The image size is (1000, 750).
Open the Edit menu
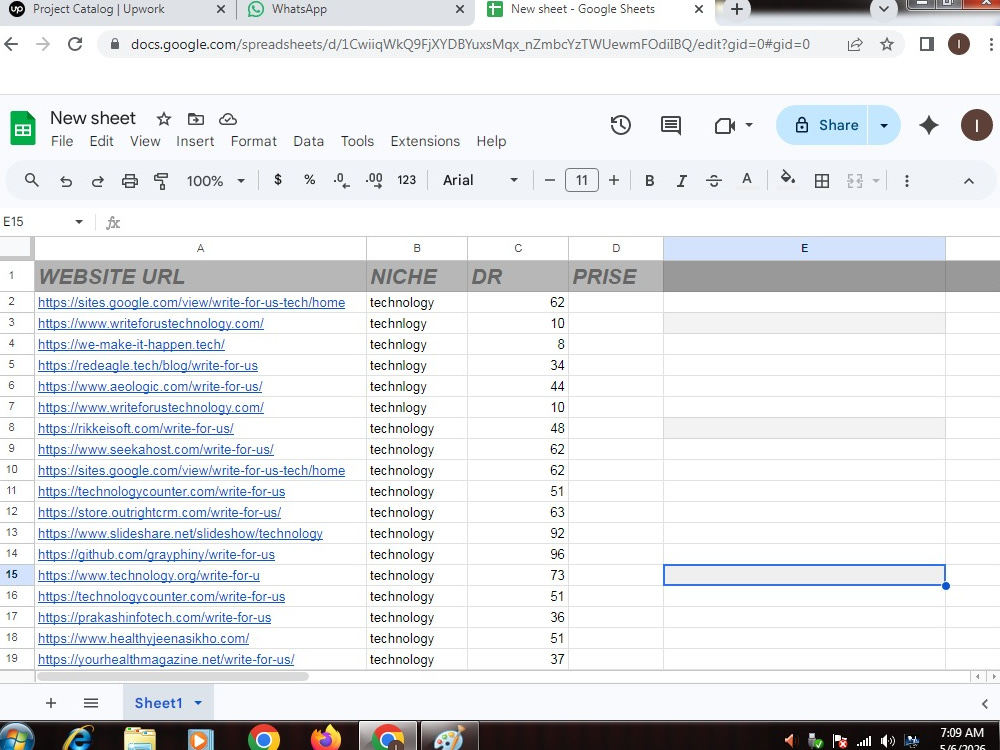click(101, 141)
